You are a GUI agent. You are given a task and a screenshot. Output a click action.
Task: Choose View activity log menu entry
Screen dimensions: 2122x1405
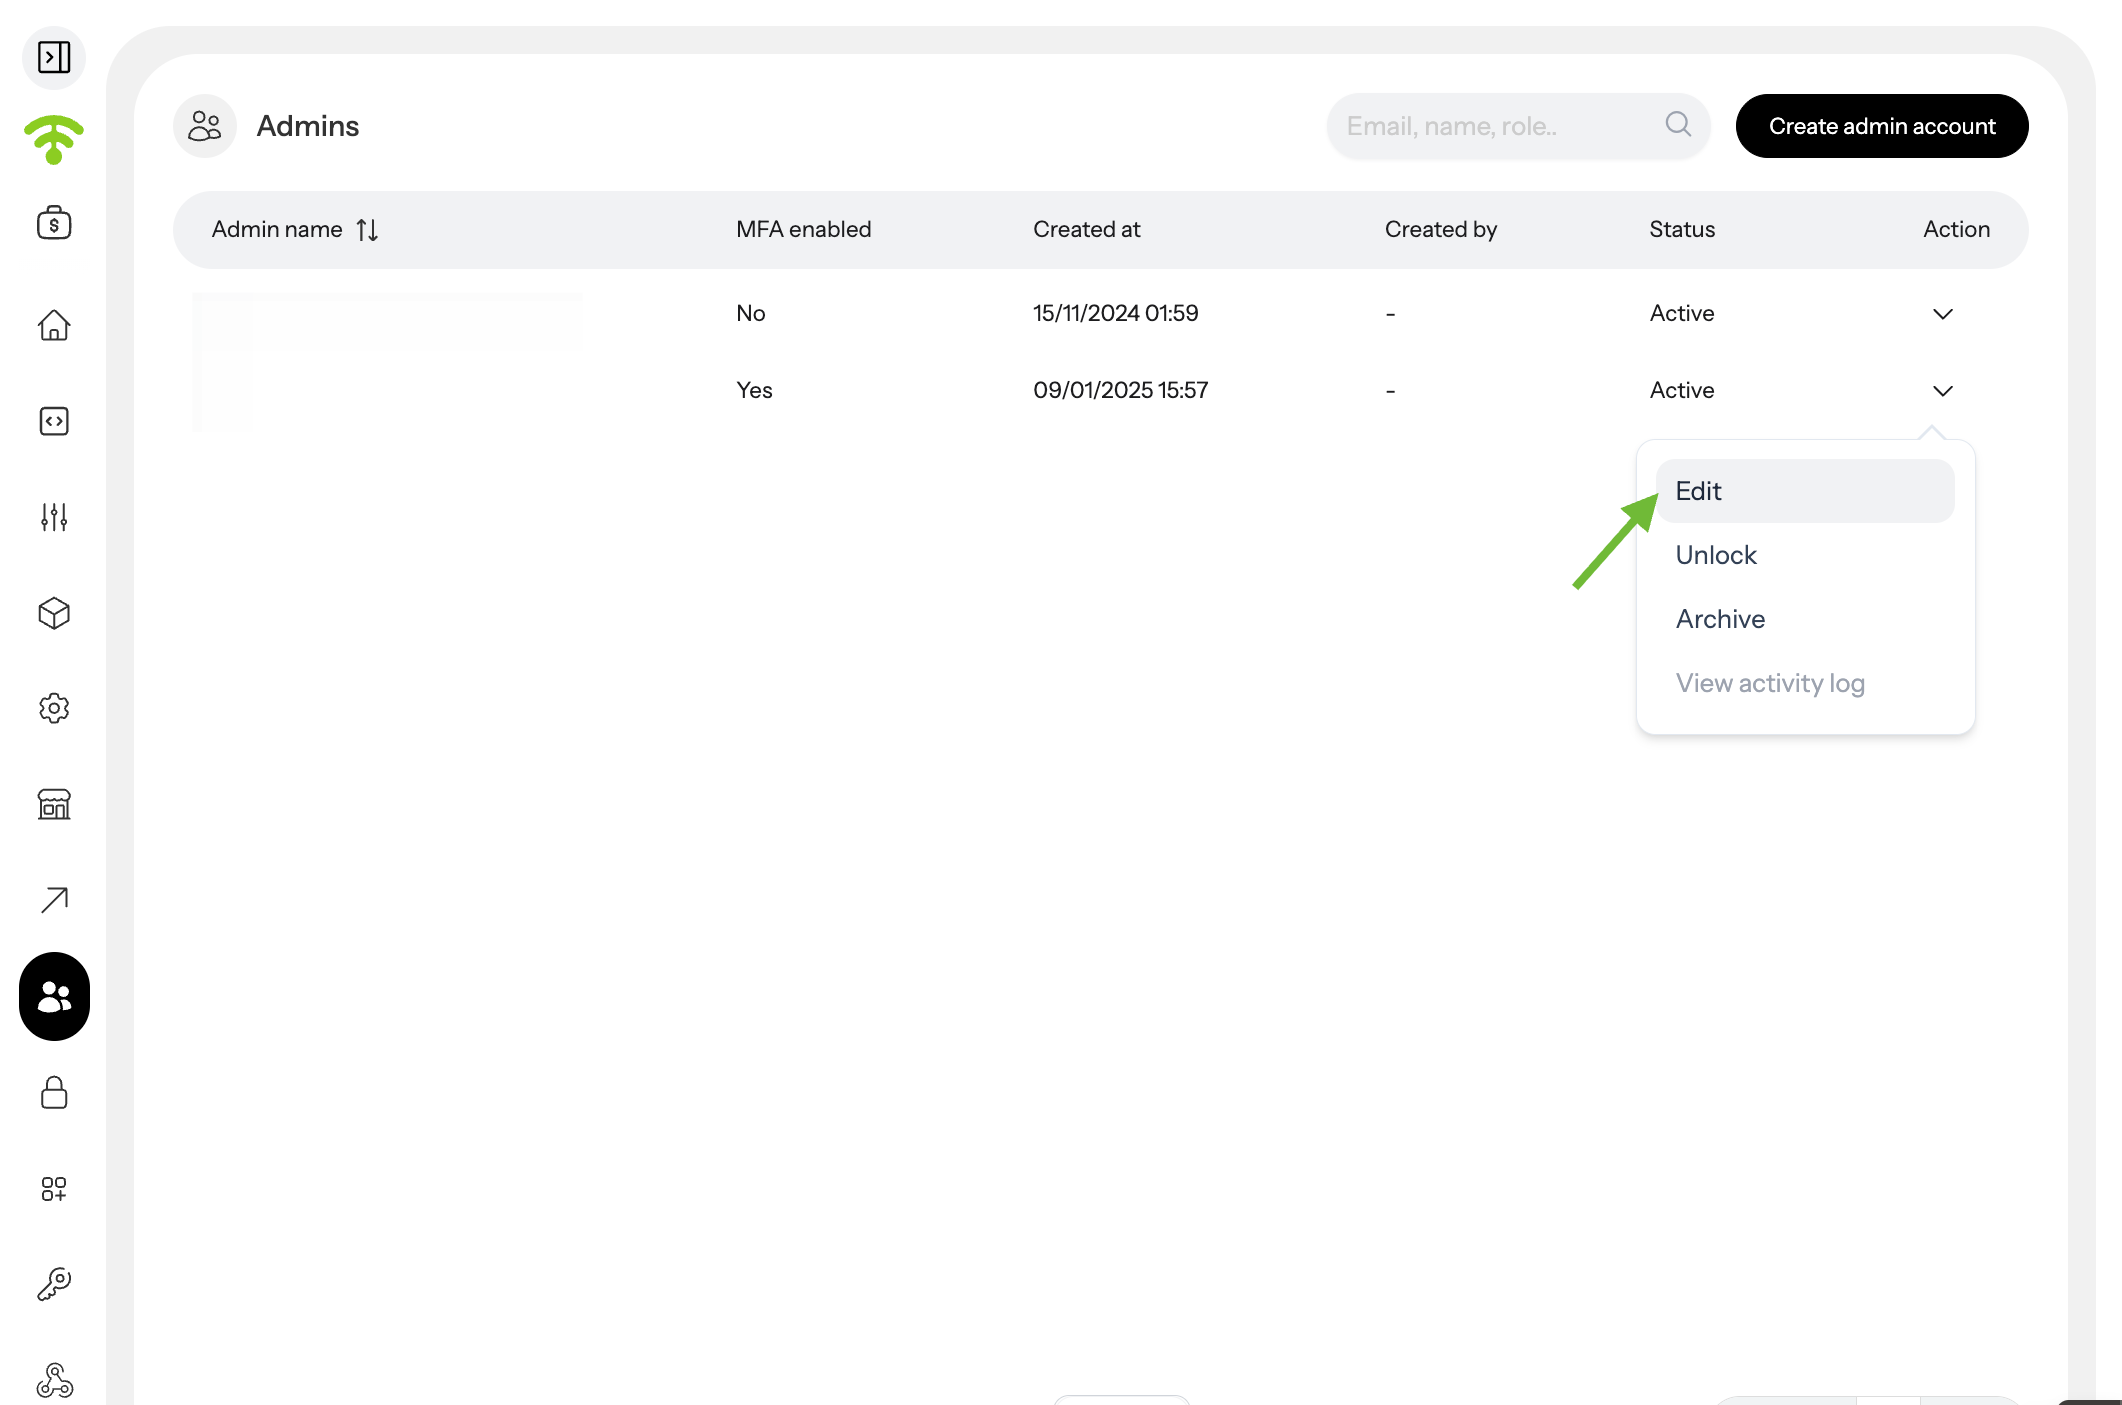(x=1805, y=683)
